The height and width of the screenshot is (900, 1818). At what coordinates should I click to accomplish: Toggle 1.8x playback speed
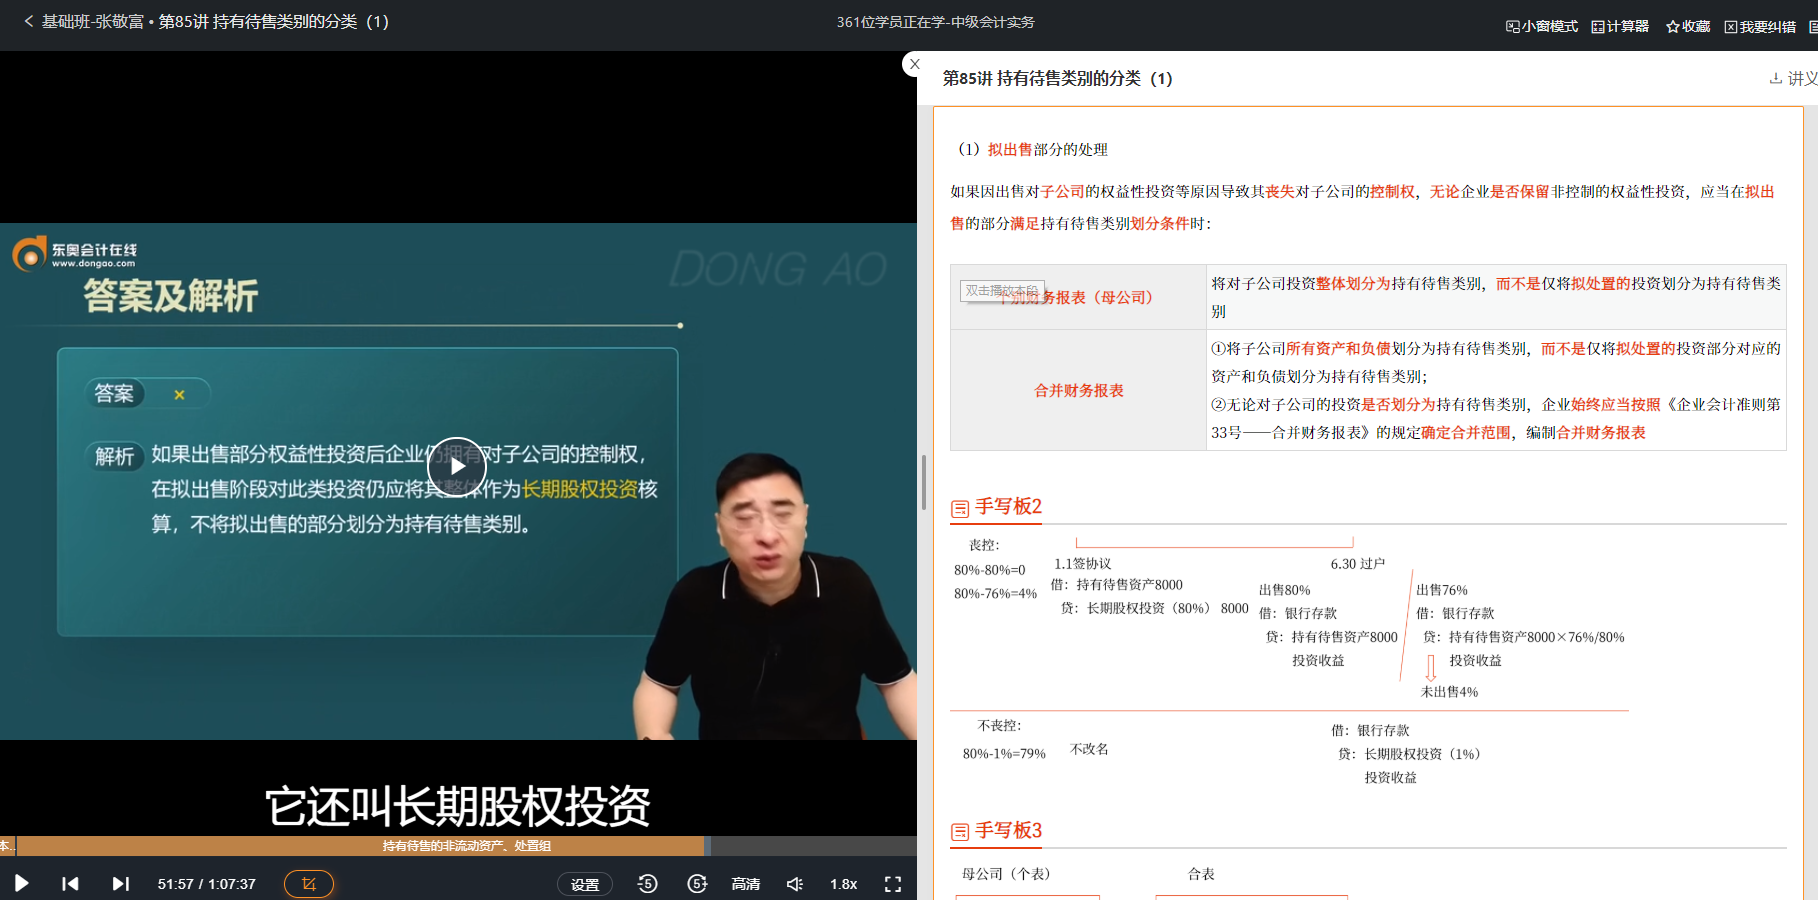tap(843, 883)
